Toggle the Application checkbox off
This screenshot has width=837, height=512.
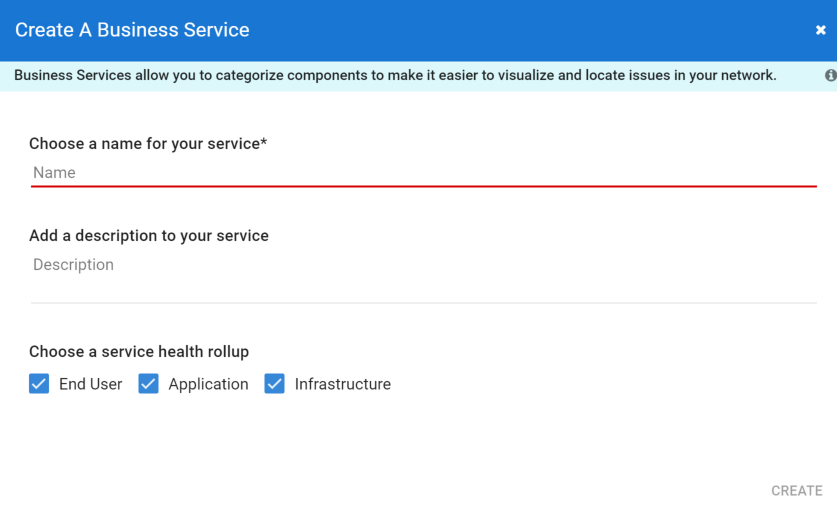click(x=148, y=384)
